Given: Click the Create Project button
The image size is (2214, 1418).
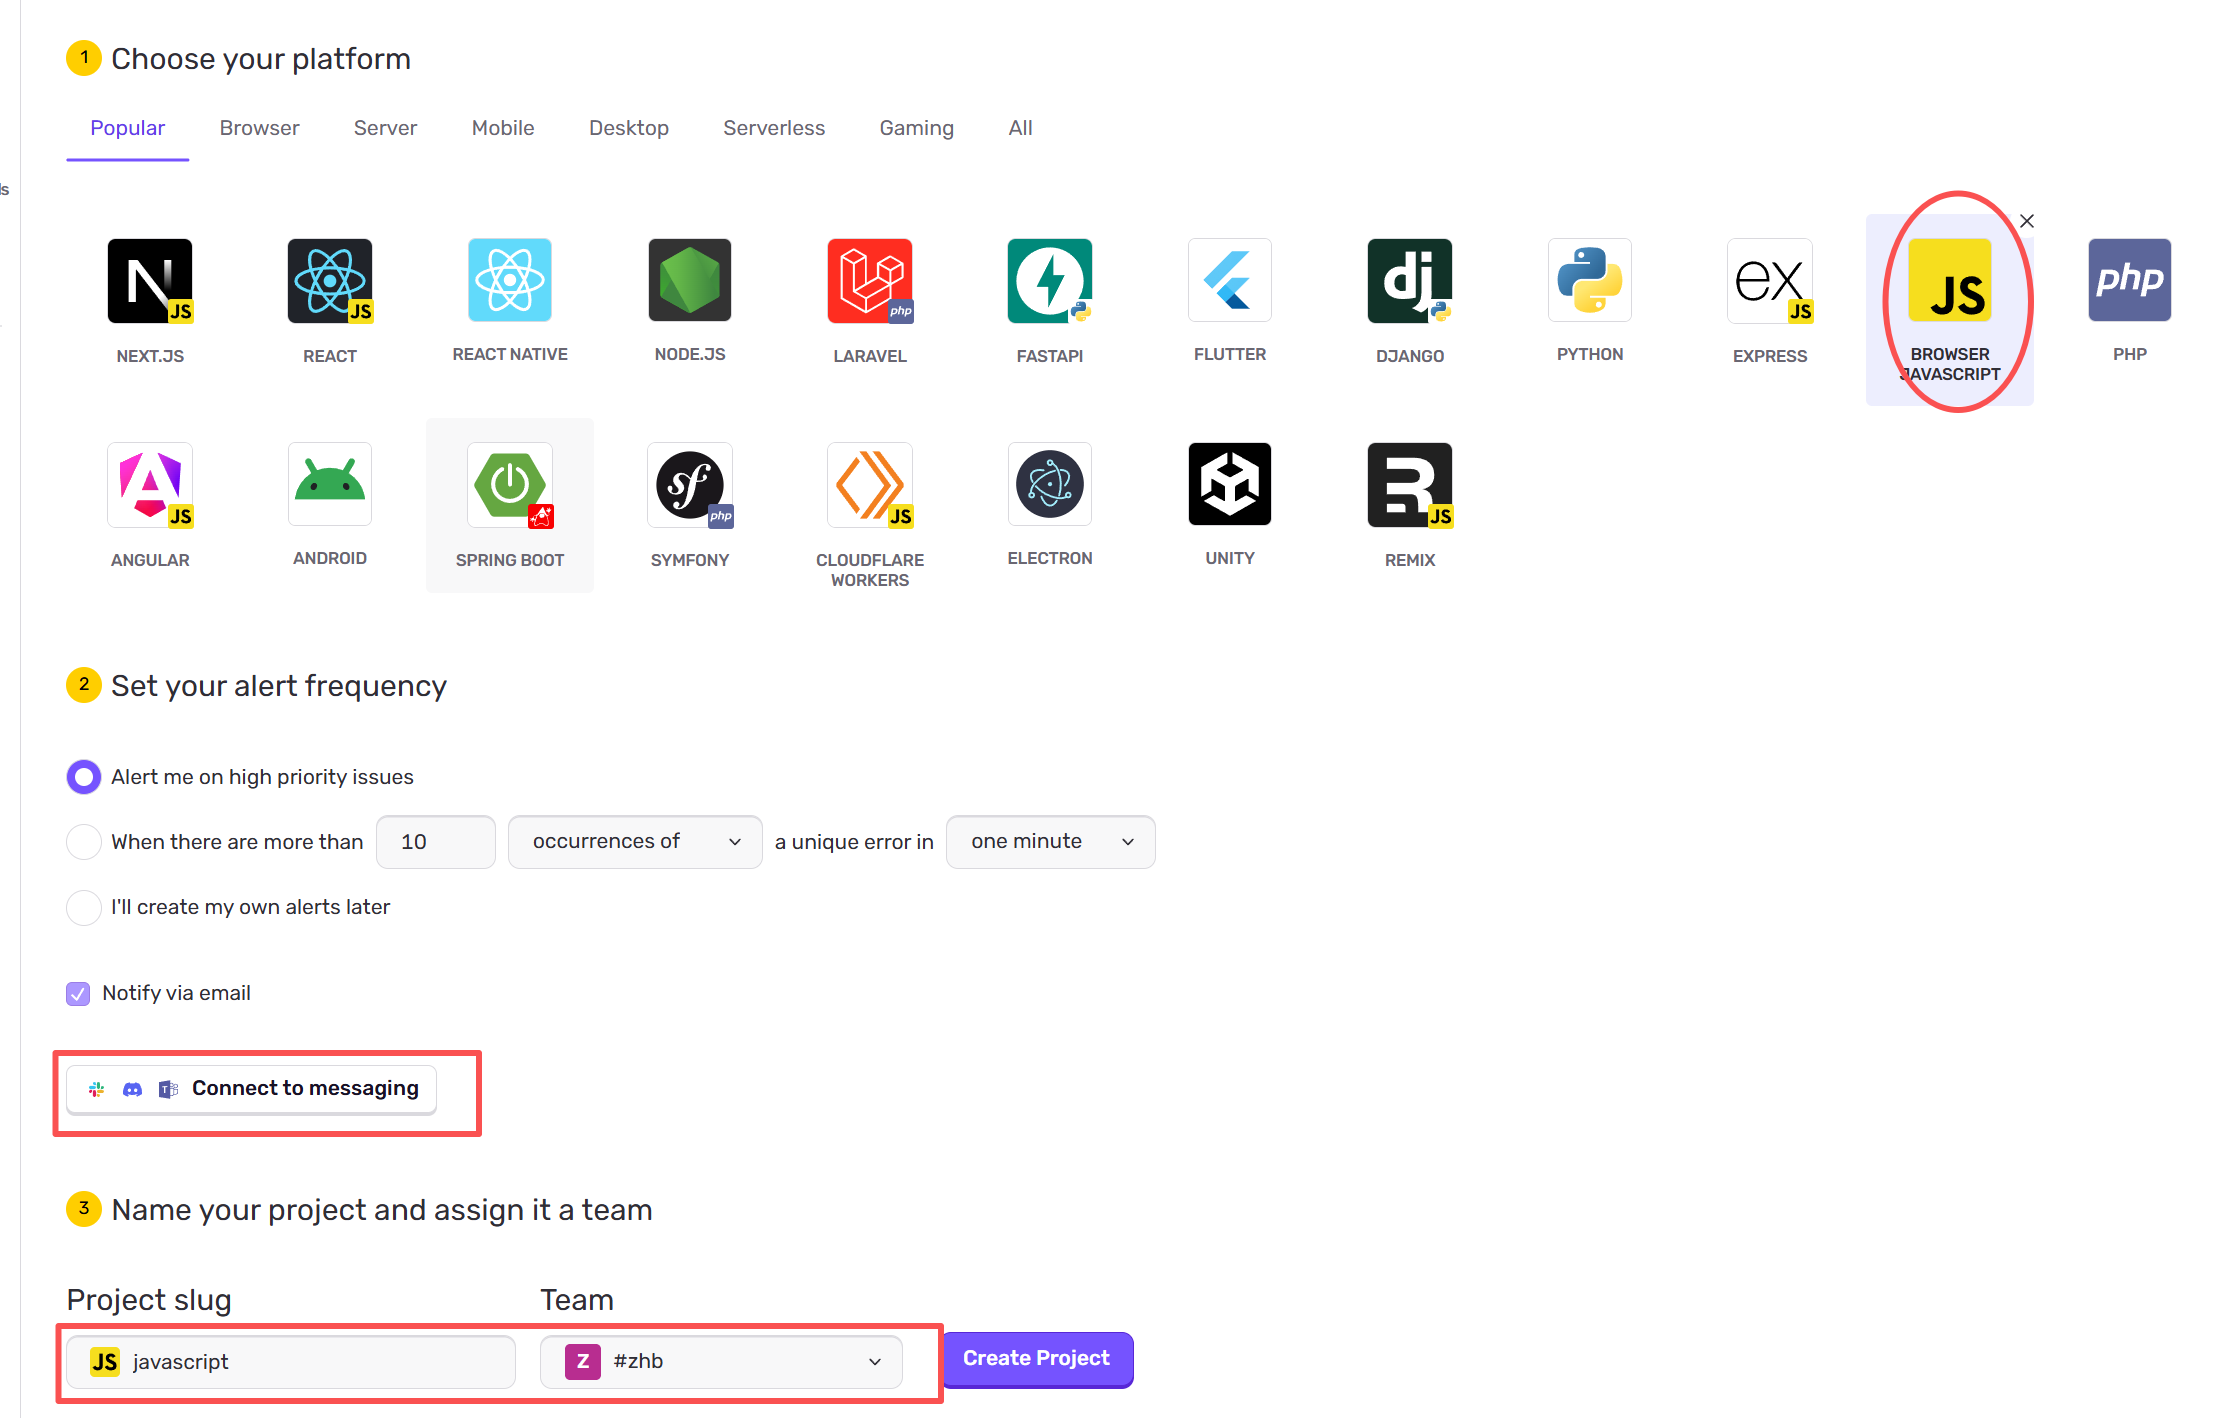Looking at the screenshot, I should [x=1036, y=1359].
